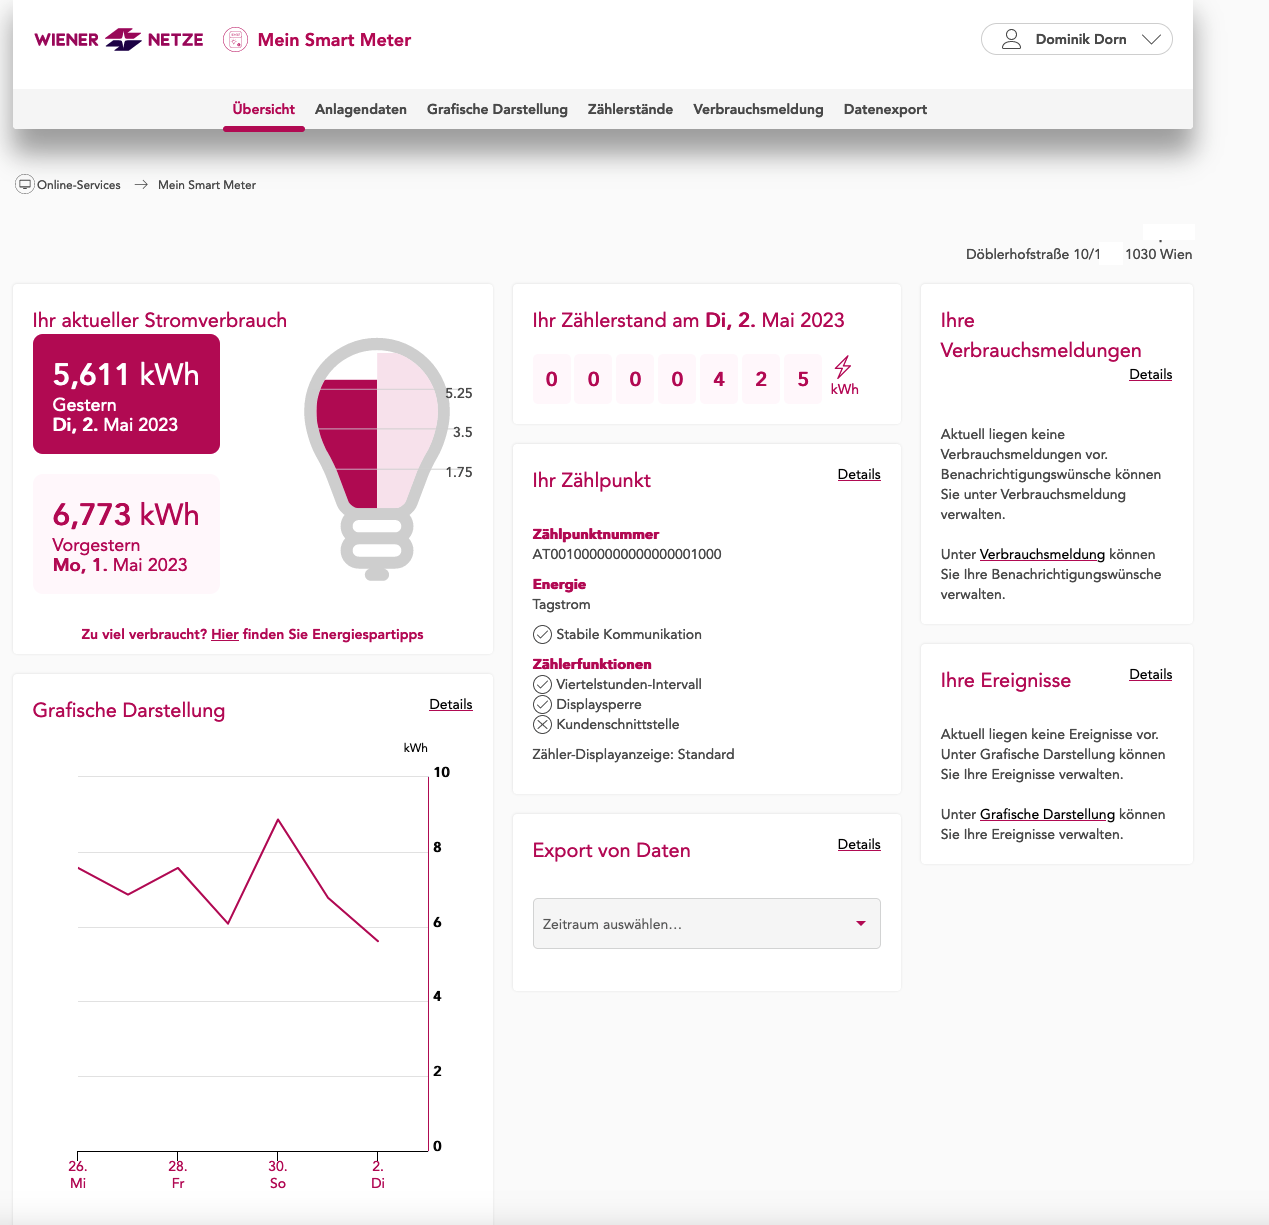1269x1225 pixels.
Task: Click the user profile avatar icon
Action: click(x=1011, y=39)
